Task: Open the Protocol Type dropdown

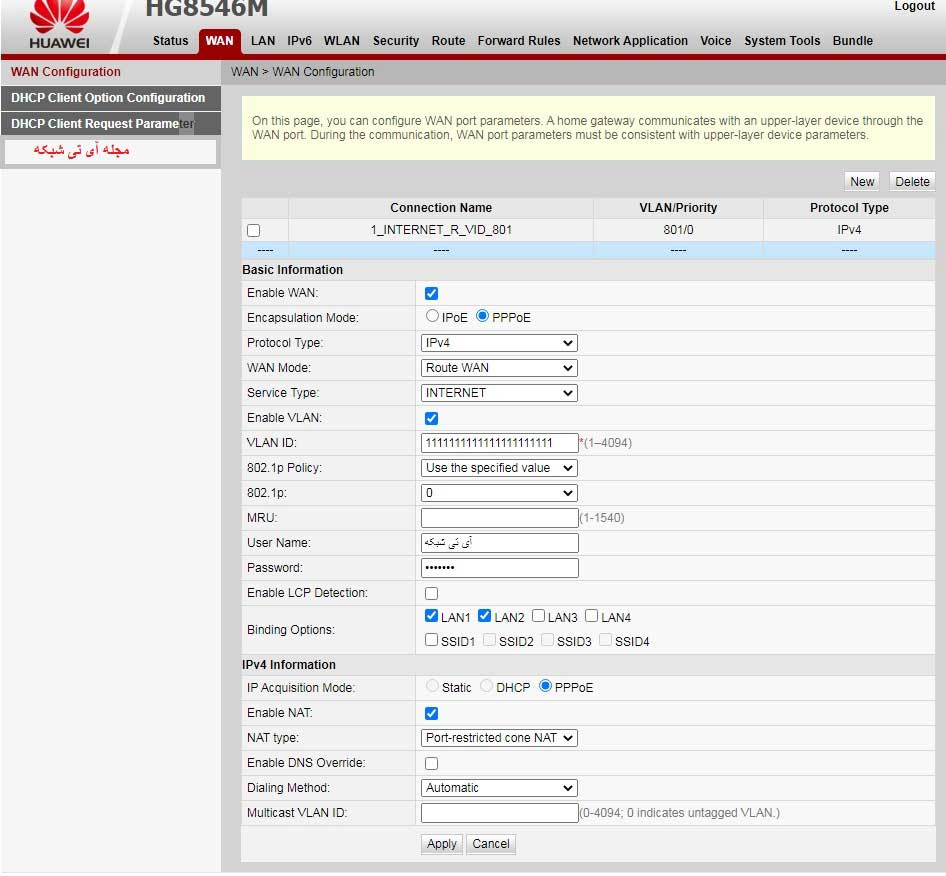Action: tap(499, 343)
